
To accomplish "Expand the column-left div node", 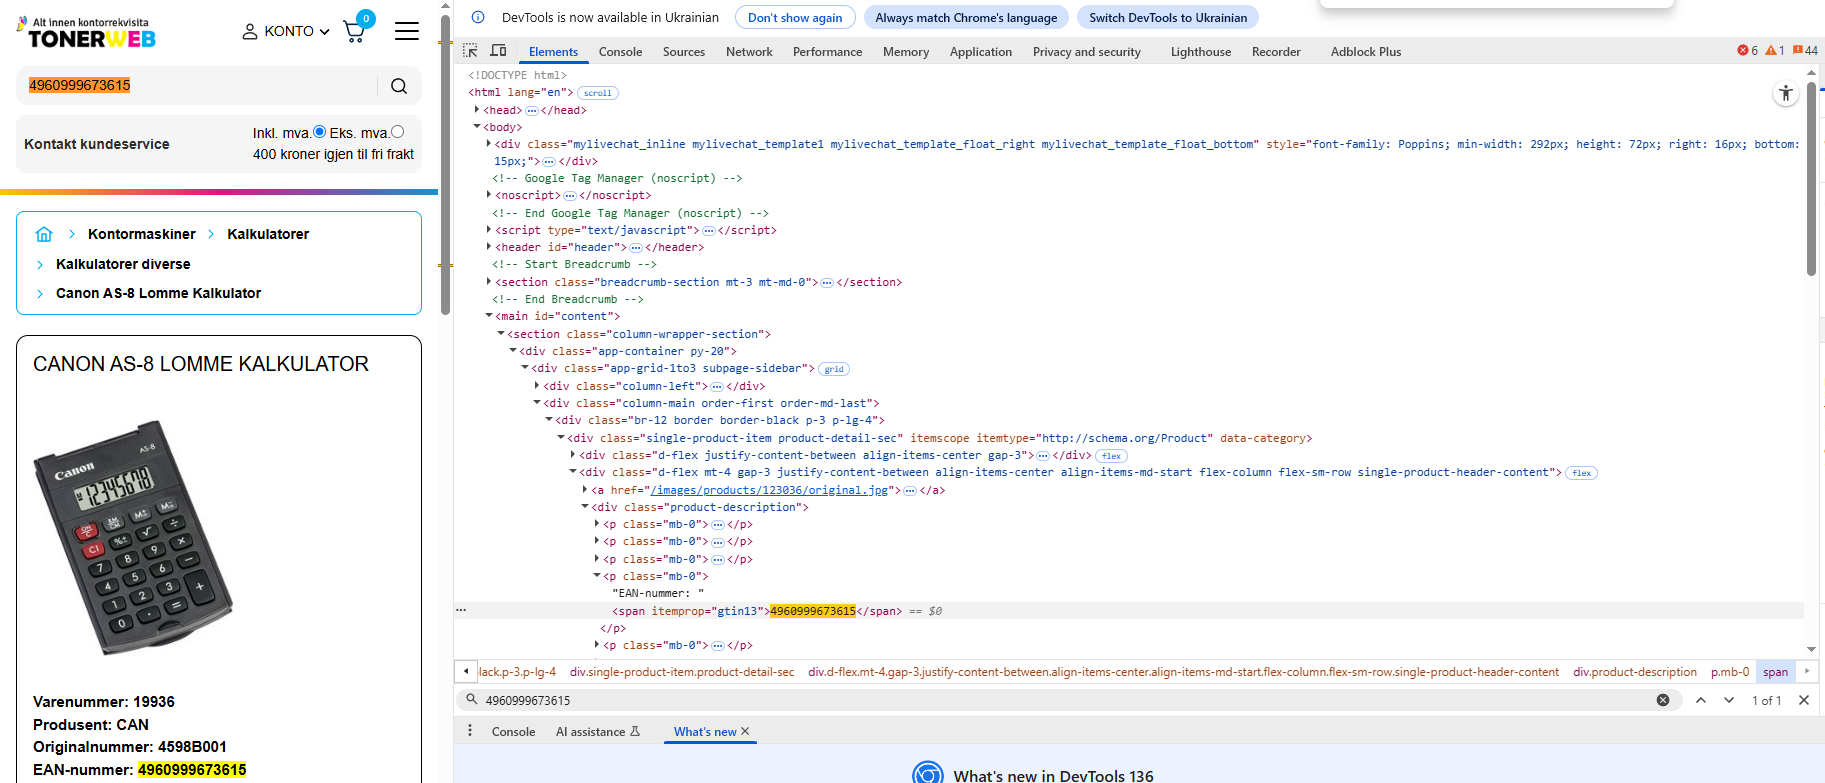I will click(537, 386).
